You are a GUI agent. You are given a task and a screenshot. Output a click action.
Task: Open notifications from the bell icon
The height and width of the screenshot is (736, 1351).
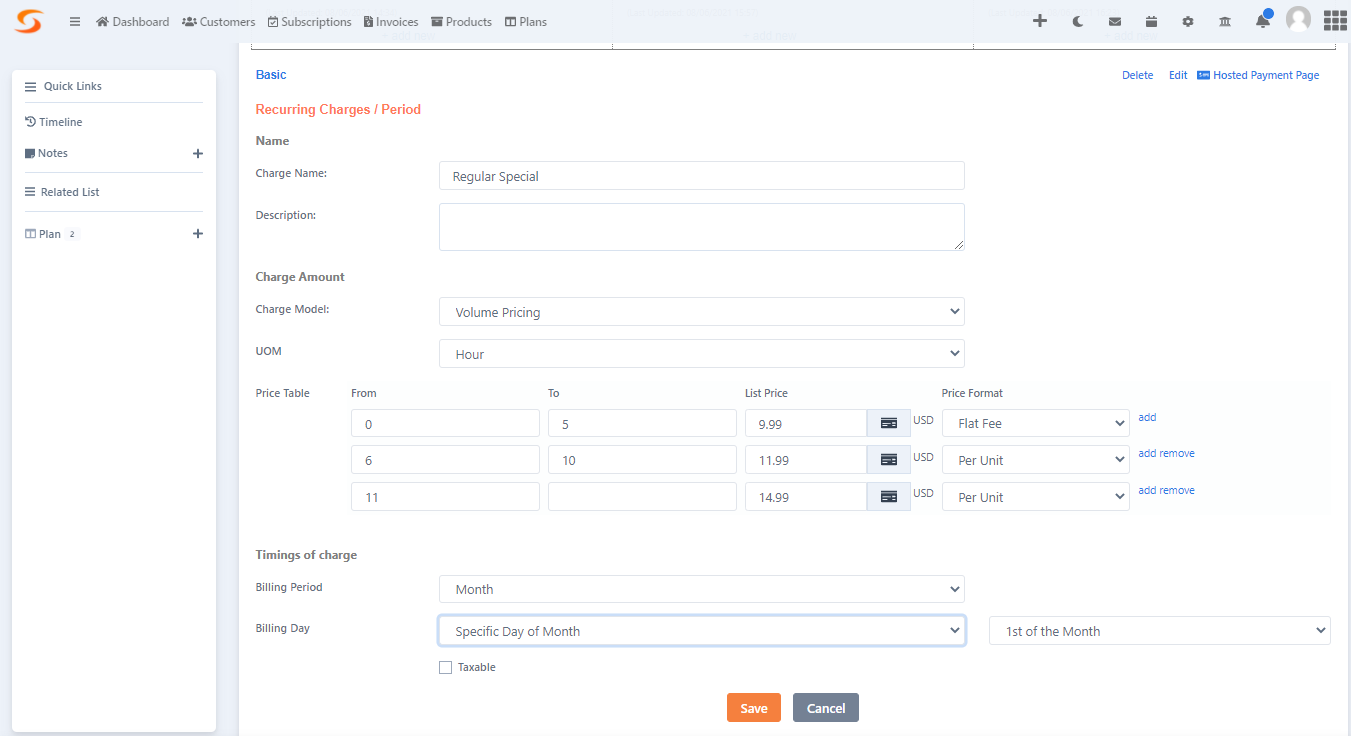point(1262,20)
